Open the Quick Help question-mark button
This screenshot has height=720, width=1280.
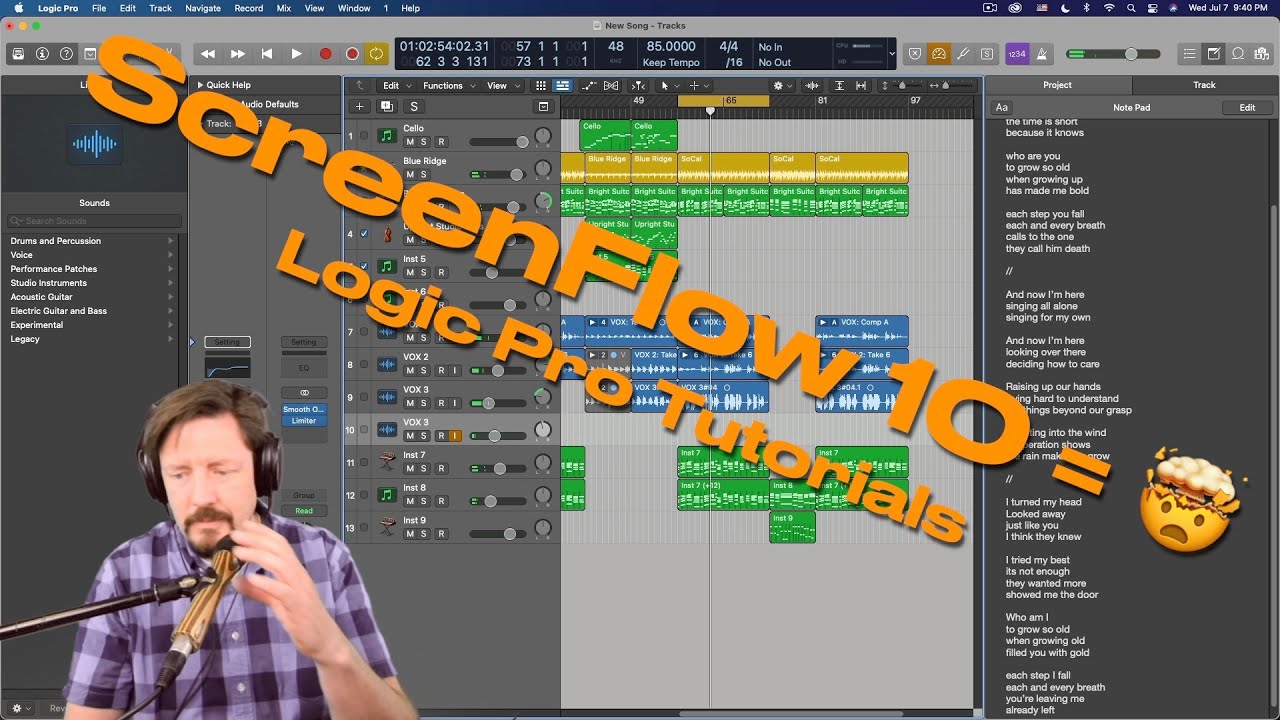coord(66,54)
